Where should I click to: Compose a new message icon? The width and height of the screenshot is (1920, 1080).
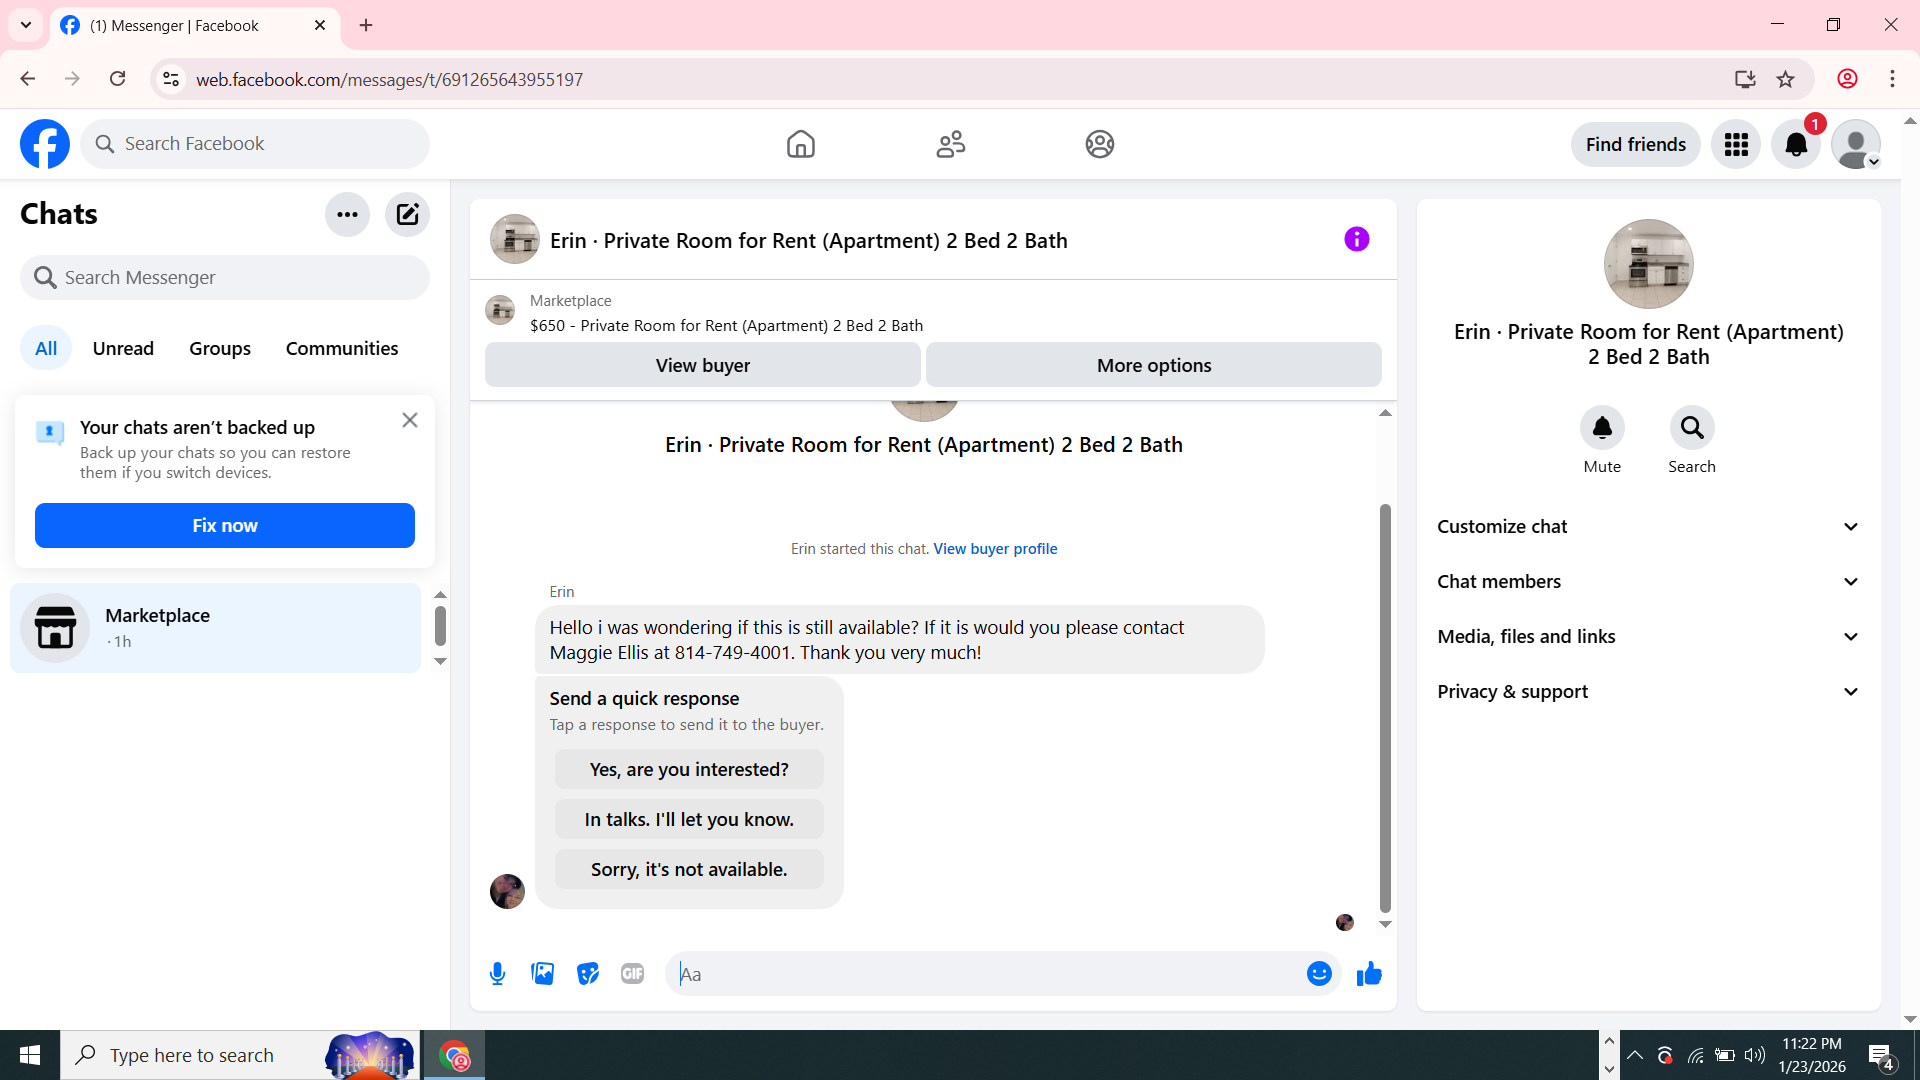pos(407,214)
